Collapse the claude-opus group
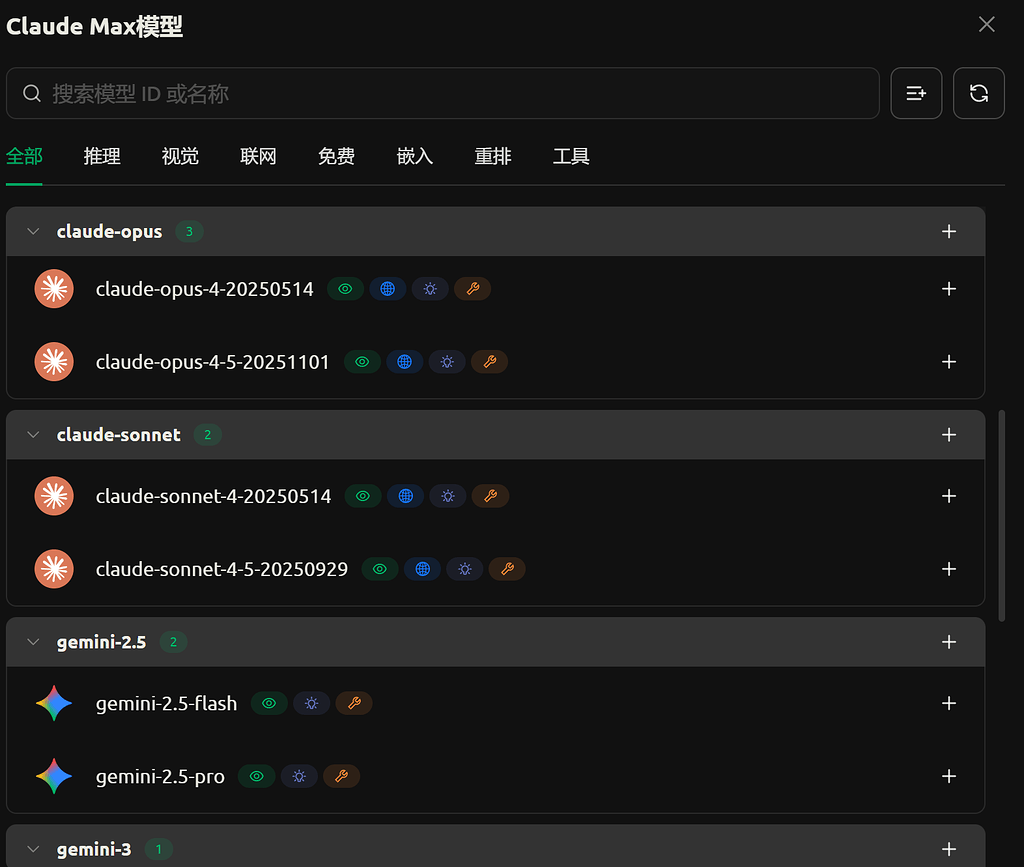 (x=33, y=231)
